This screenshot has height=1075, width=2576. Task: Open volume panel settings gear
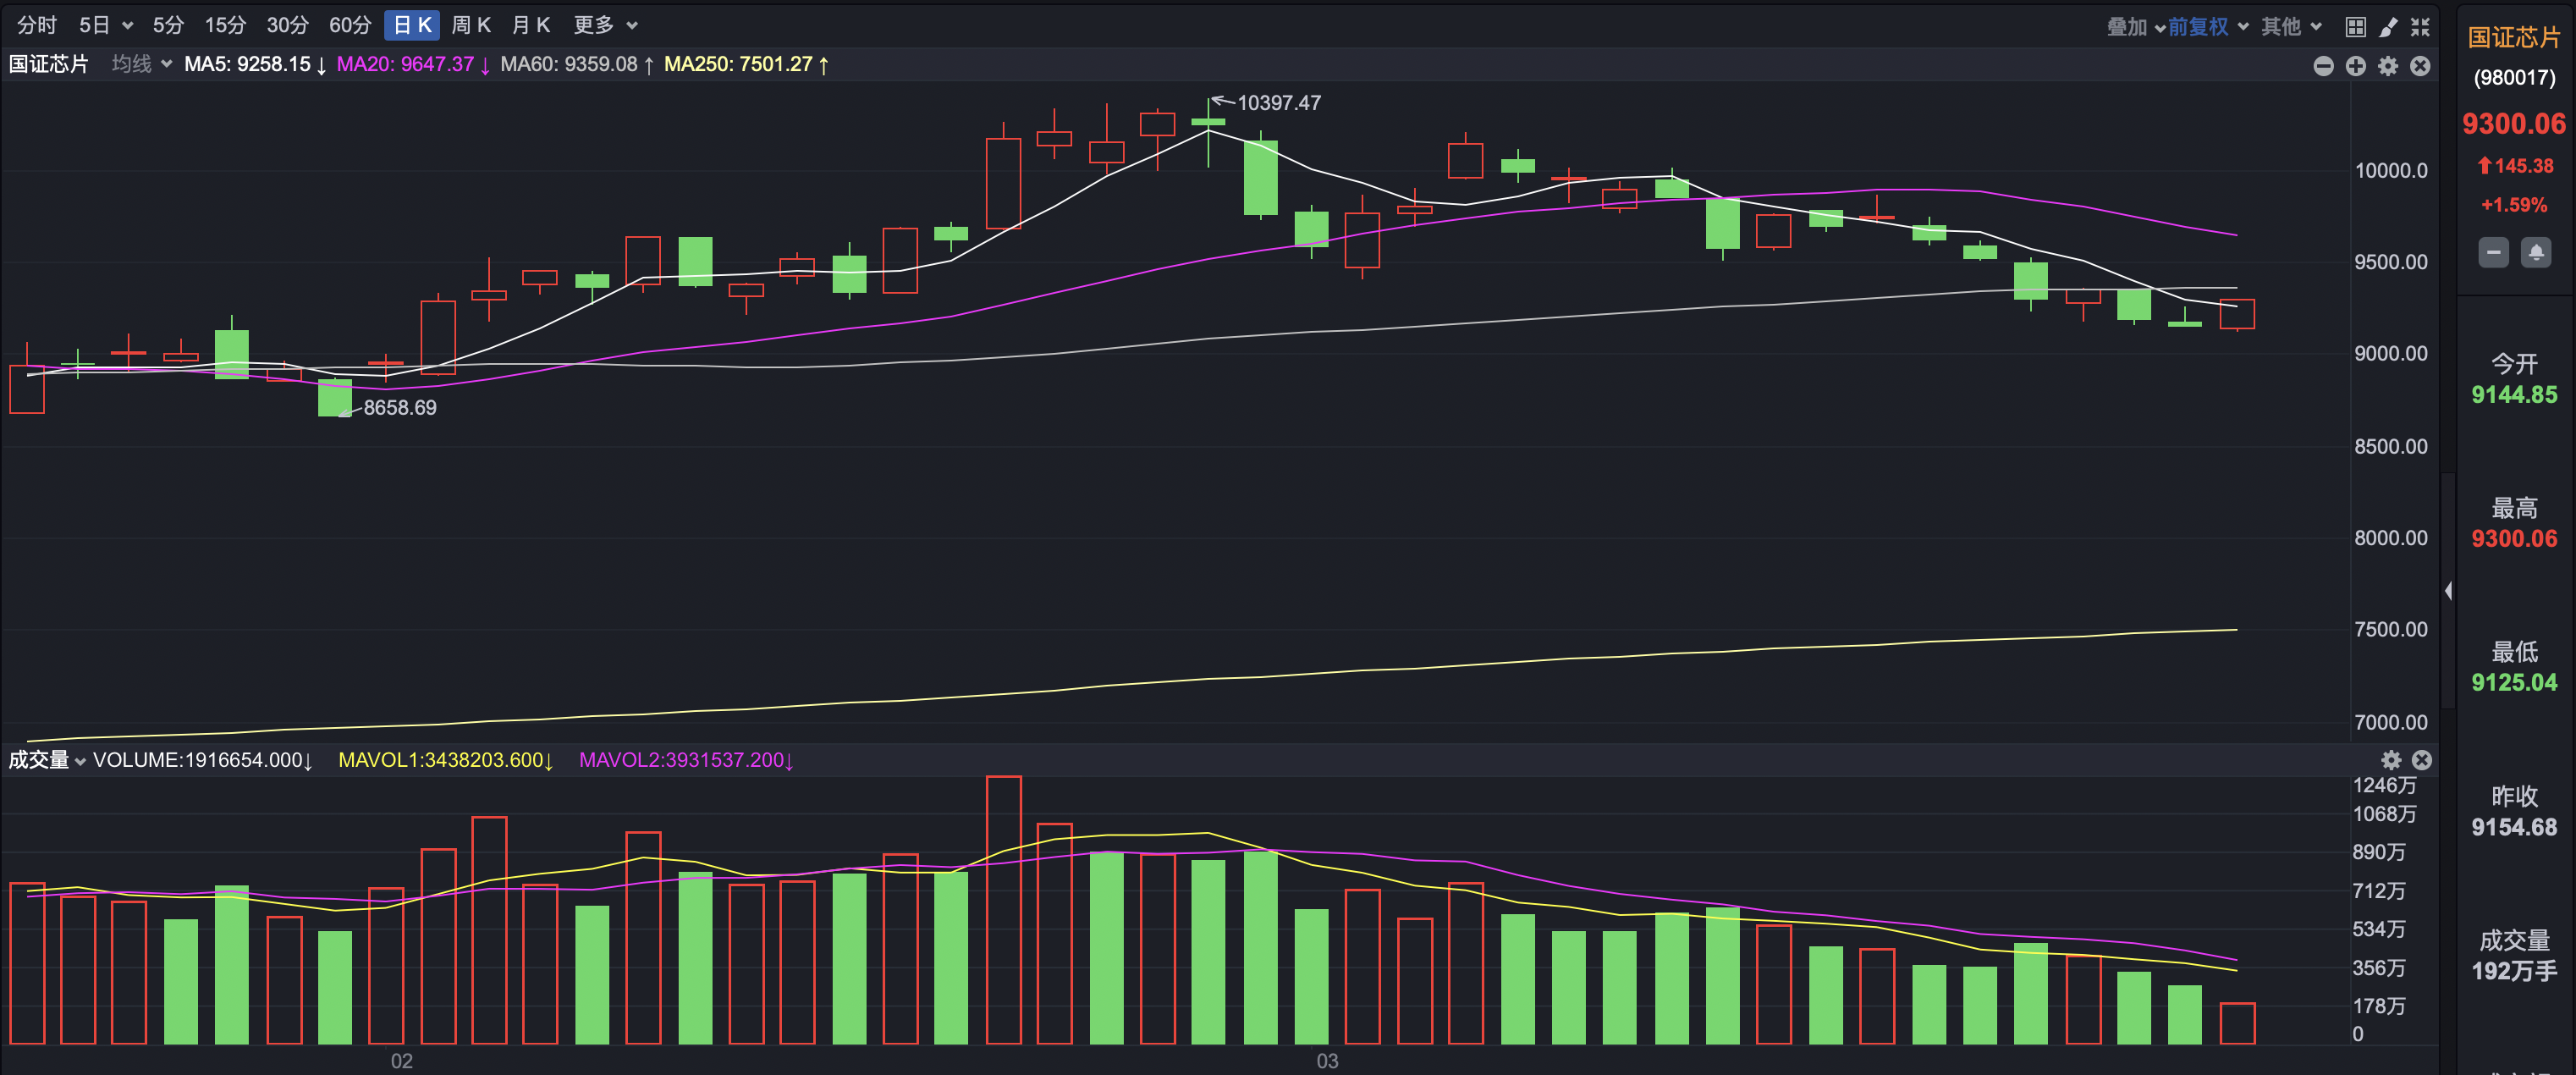pyautogui.click(x=2390, y=760)
